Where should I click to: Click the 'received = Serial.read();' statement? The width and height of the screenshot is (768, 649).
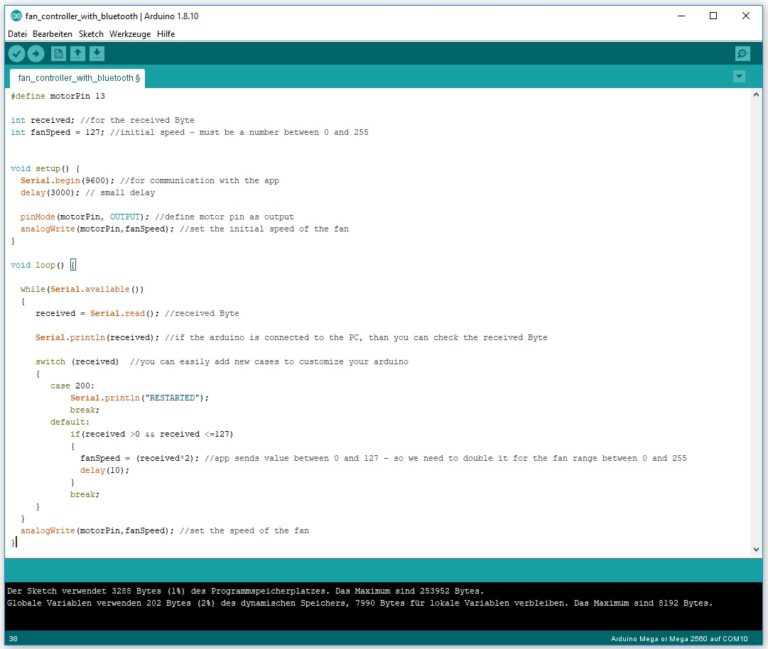click(x=97, y=313)
